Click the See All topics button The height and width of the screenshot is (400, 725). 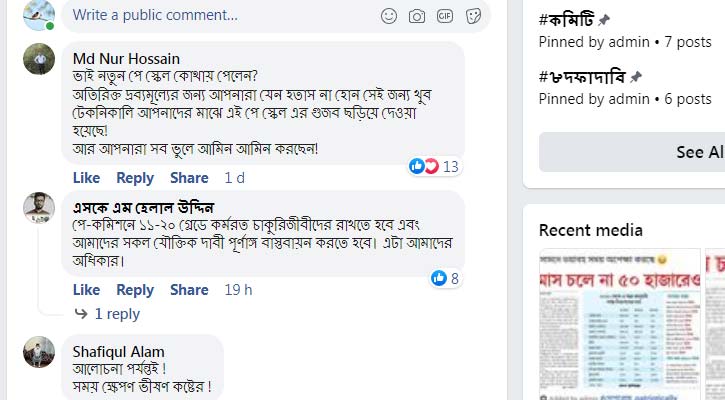point(698,152)
